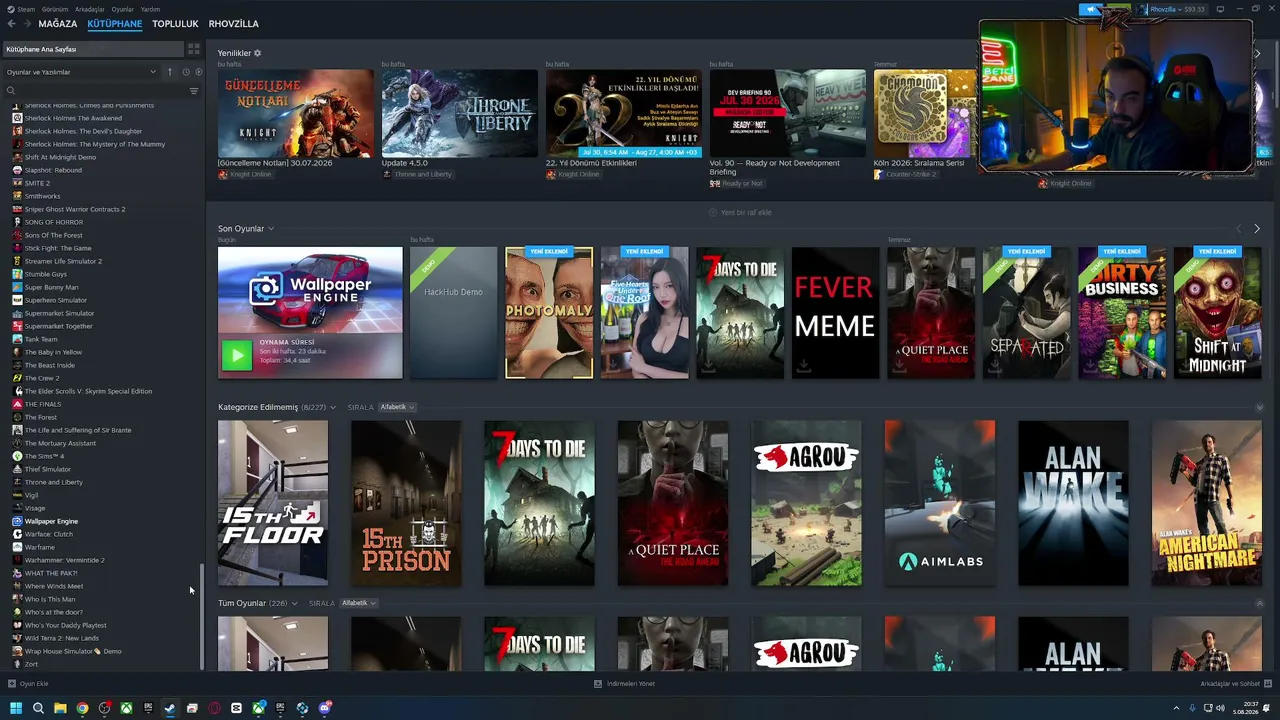Open Alan Wake cover in Kategorize Edilmemiş
The width and height of the screenshot is (1280, 720).
point(1073,503)
